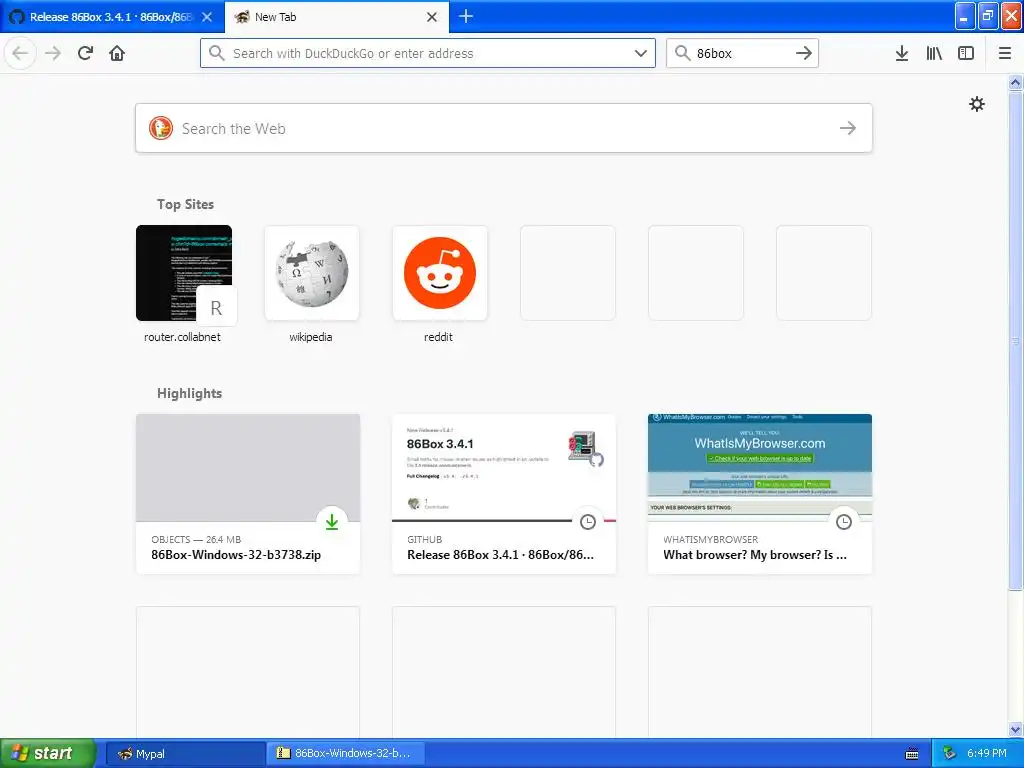Open a new tab with plus
Screen dimensions: 1024x768
(466, 16)
